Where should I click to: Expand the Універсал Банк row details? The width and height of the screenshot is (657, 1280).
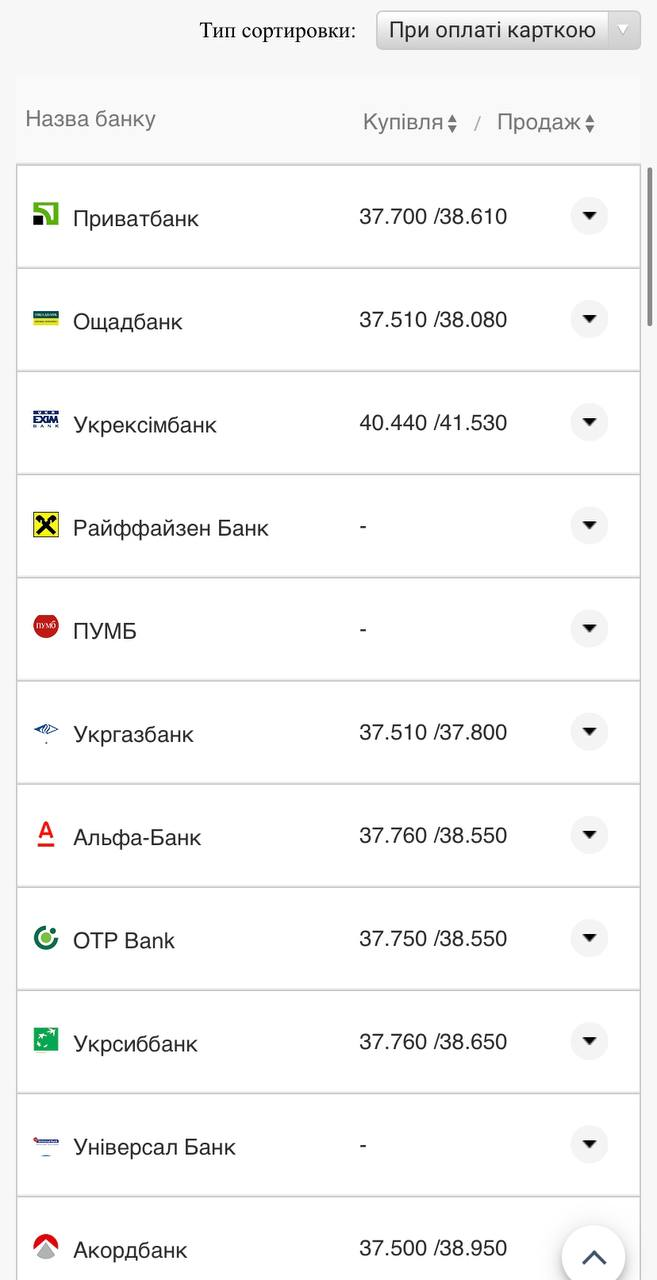click(x=589, y=1144)
